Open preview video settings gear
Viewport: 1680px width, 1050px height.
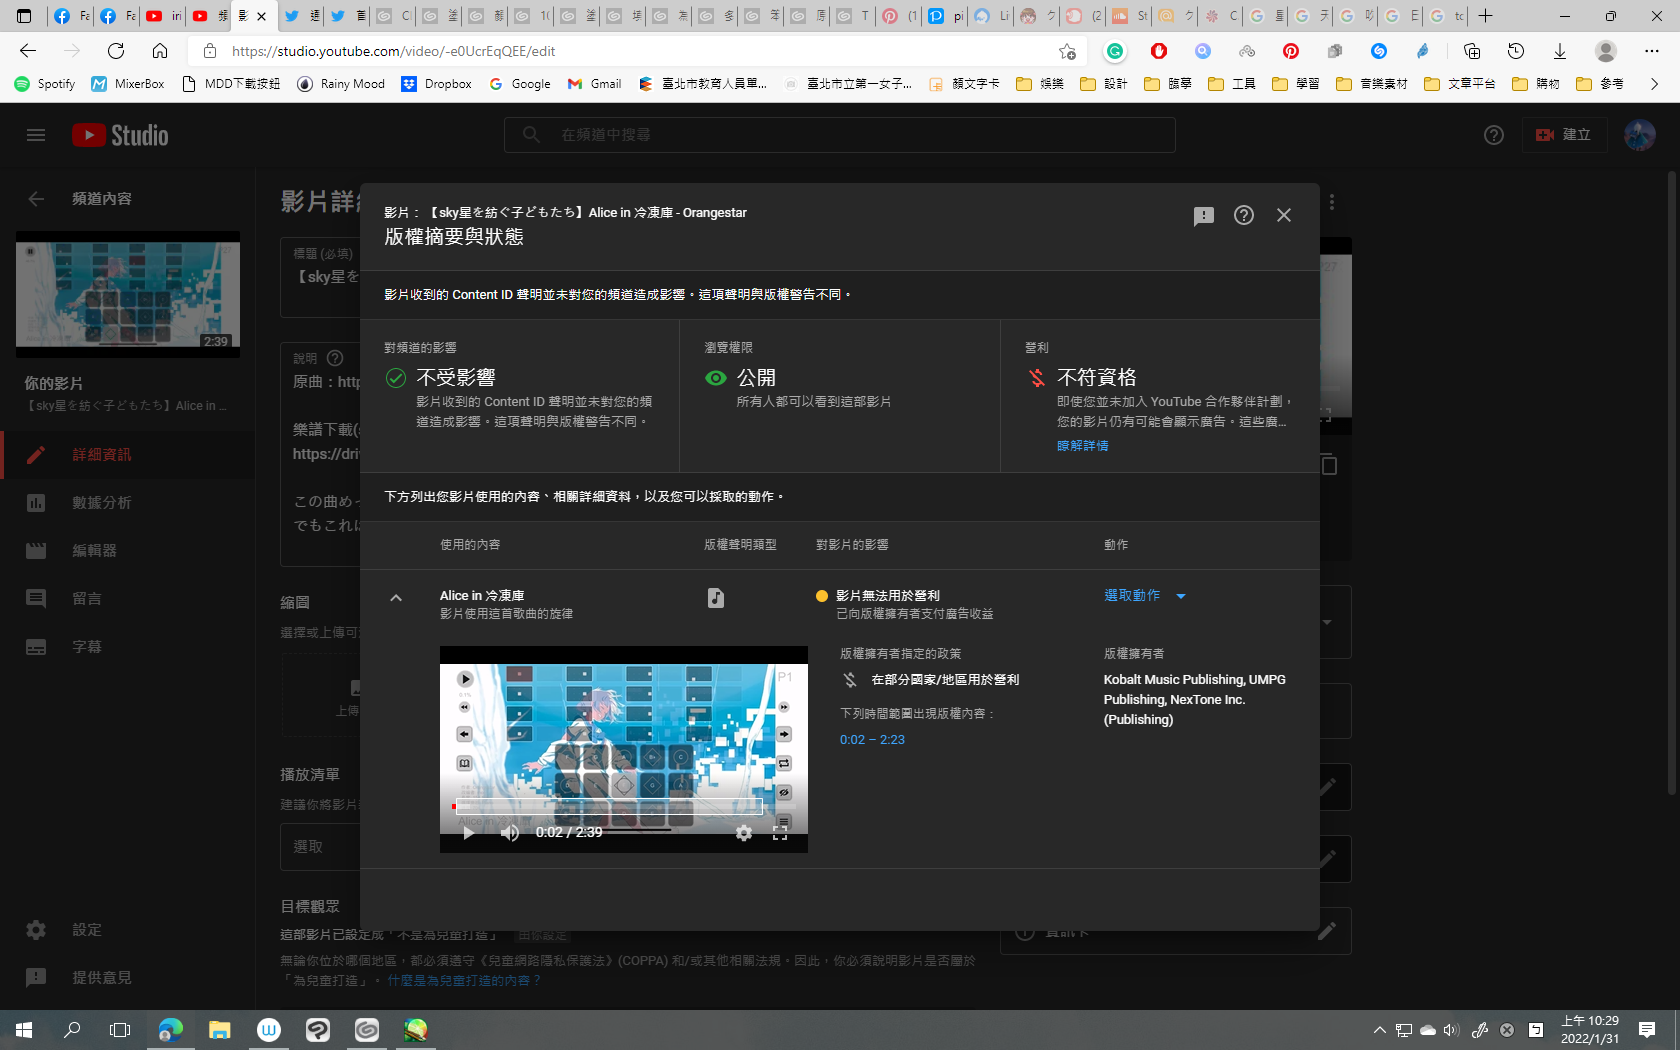pos(744,832)
